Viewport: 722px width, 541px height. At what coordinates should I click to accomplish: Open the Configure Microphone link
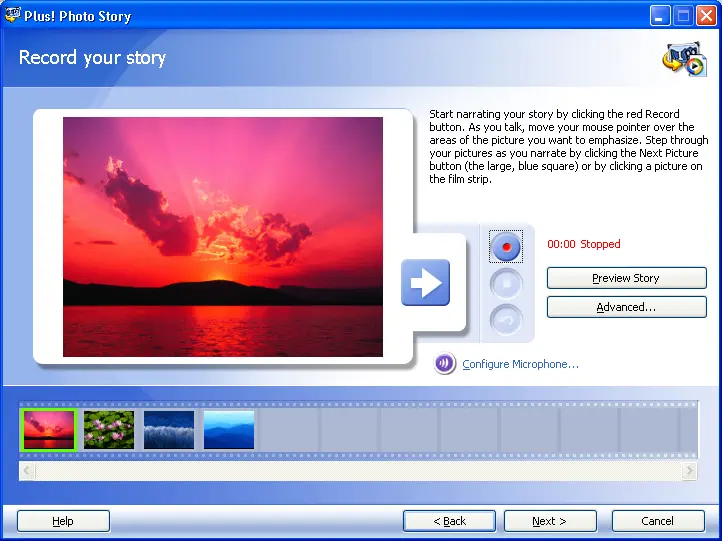(520, 365)
